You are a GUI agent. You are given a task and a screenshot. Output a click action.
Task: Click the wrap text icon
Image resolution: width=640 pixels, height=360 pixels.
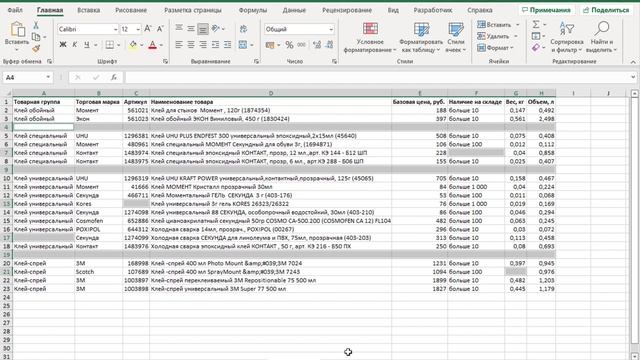pyautogui.click(x=243, y=29)
